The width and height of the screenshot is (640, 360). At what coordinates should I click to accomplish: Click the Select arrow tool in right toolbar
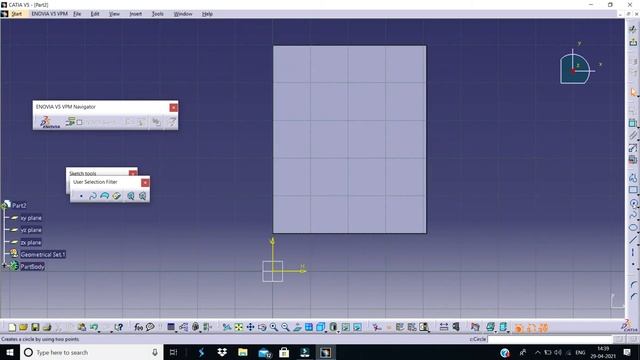[633, 92]
